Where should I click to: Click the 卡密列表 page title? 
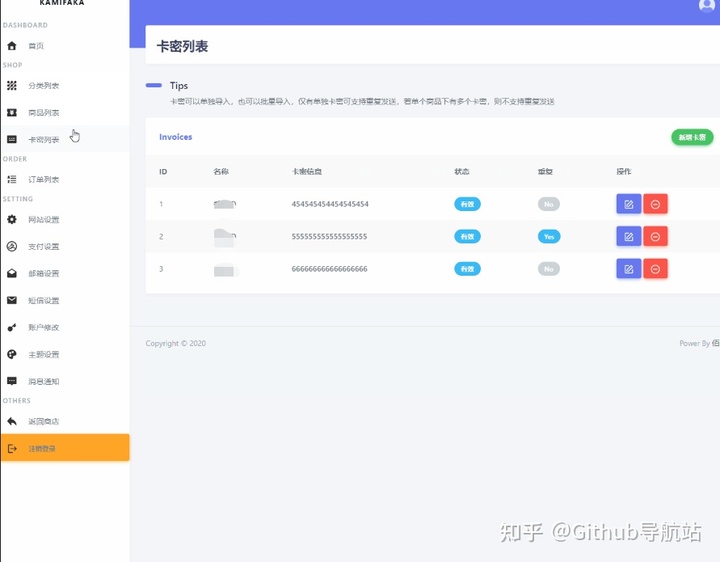[x=182, y=46]
